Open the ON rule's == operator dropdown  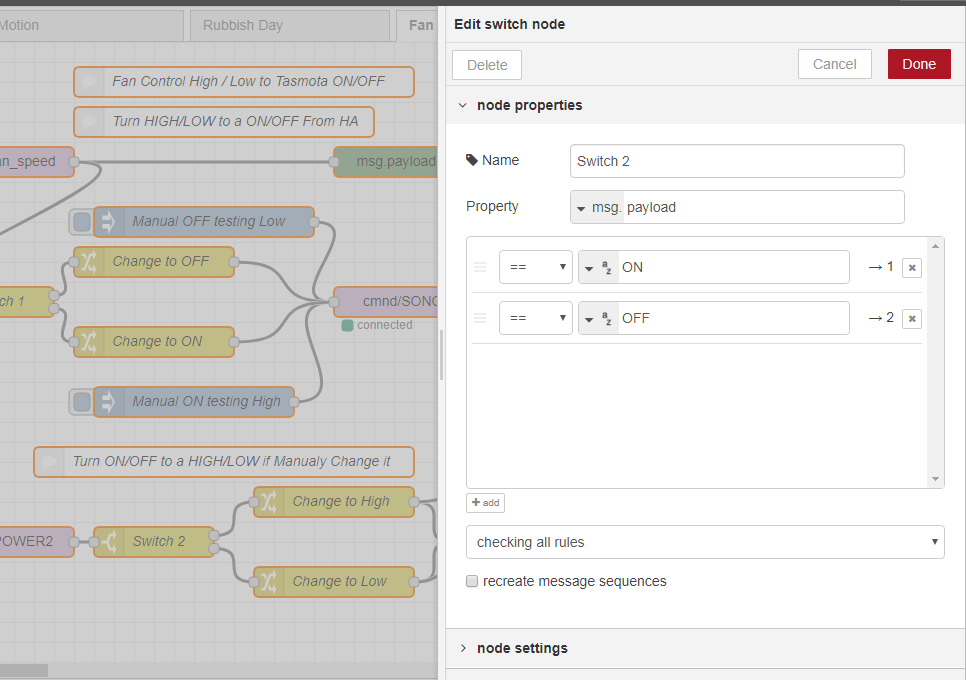(x=535, y=267)
